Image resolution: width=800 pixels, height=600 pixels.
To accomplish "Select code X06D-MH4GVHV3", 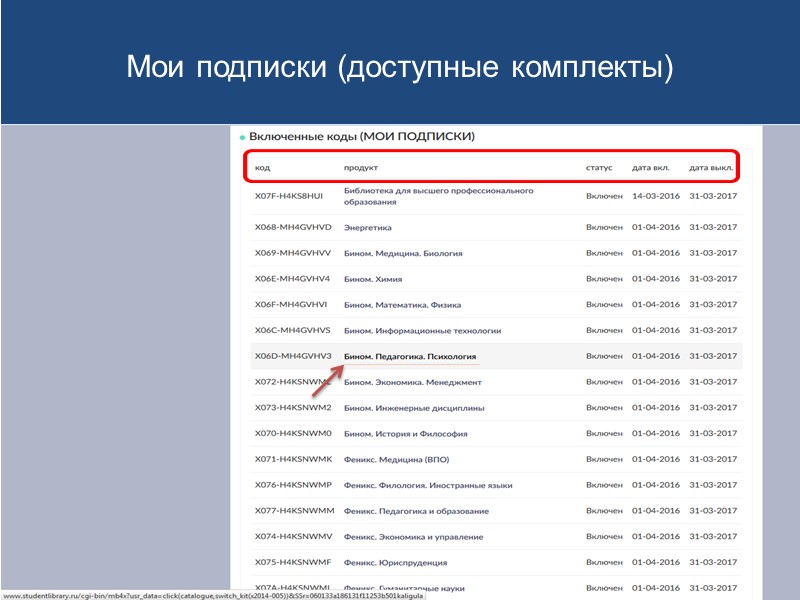I will click(293, 356).
